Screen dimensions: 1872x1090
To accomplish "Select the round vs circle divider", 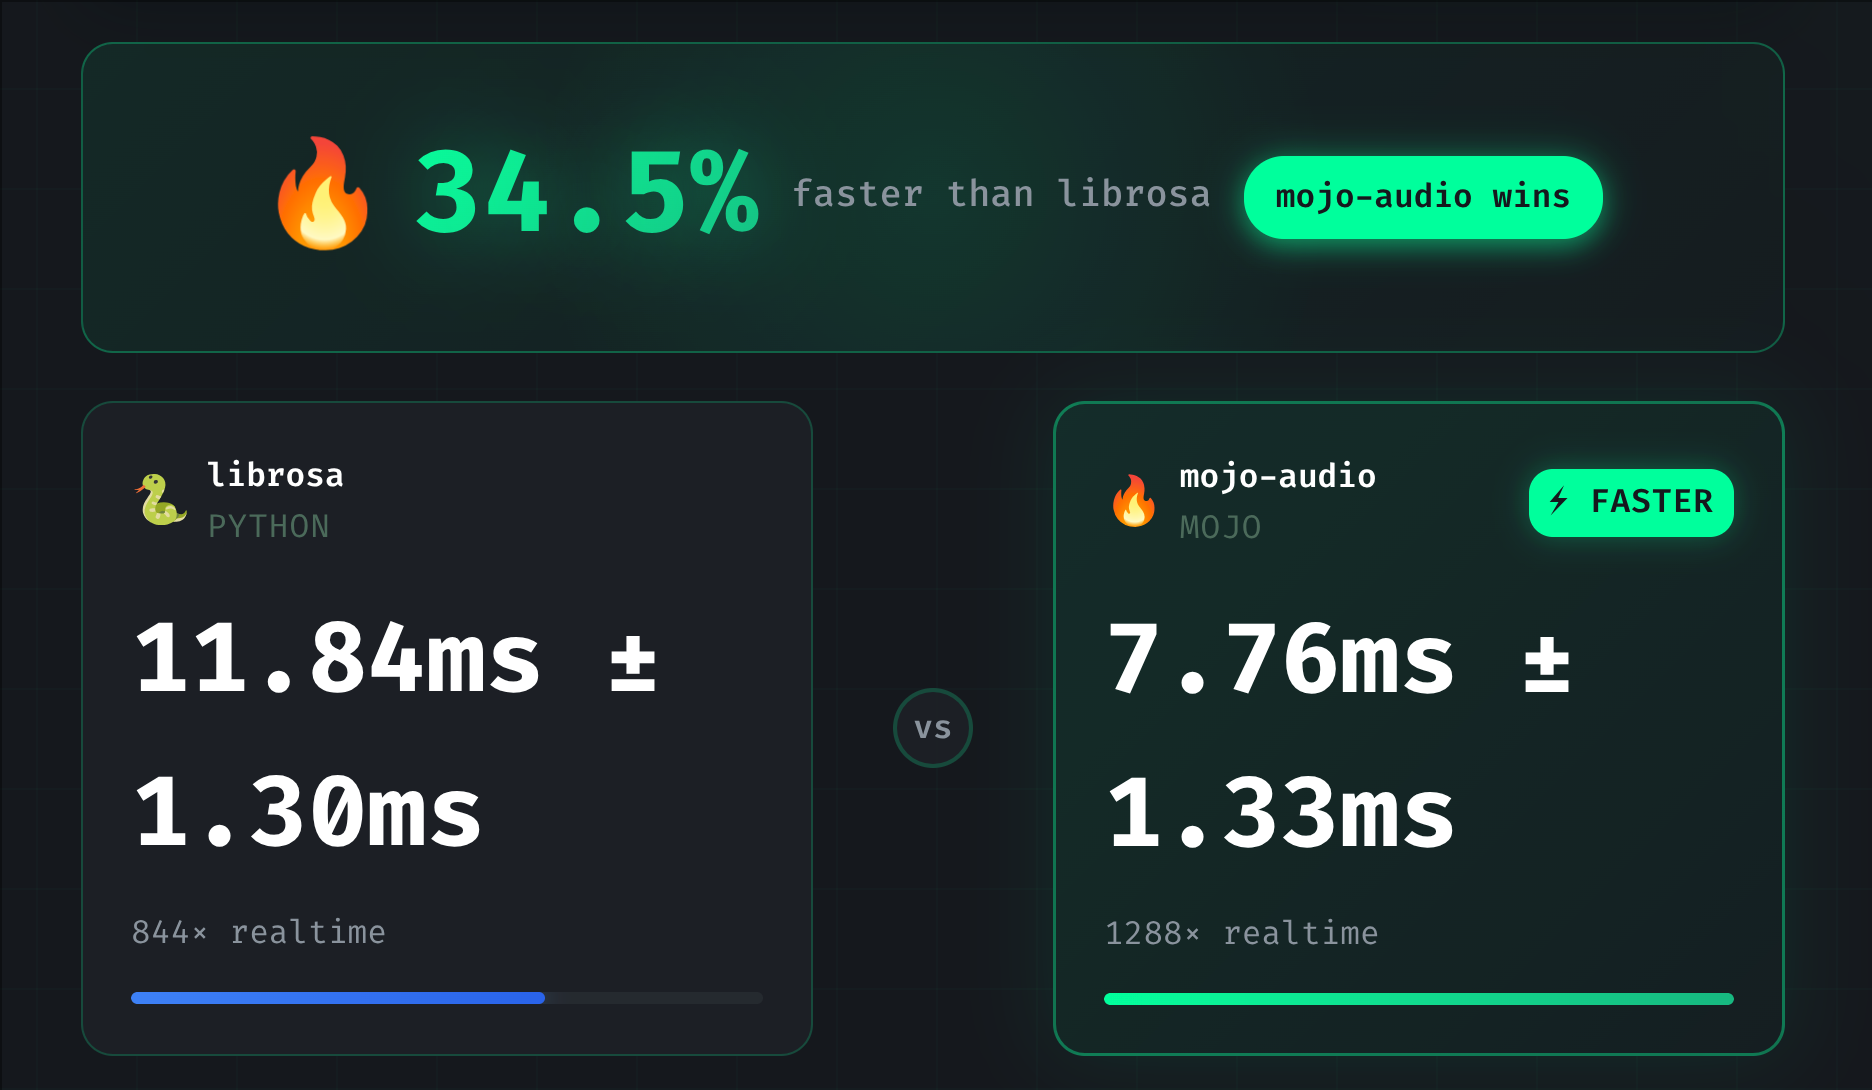I will [933, 728].
